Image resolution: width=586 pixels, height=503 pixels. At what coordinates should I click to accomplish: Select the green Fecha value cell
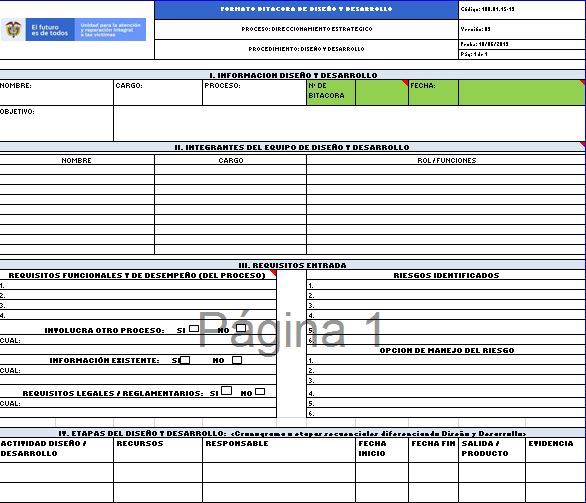pos(522,92)
